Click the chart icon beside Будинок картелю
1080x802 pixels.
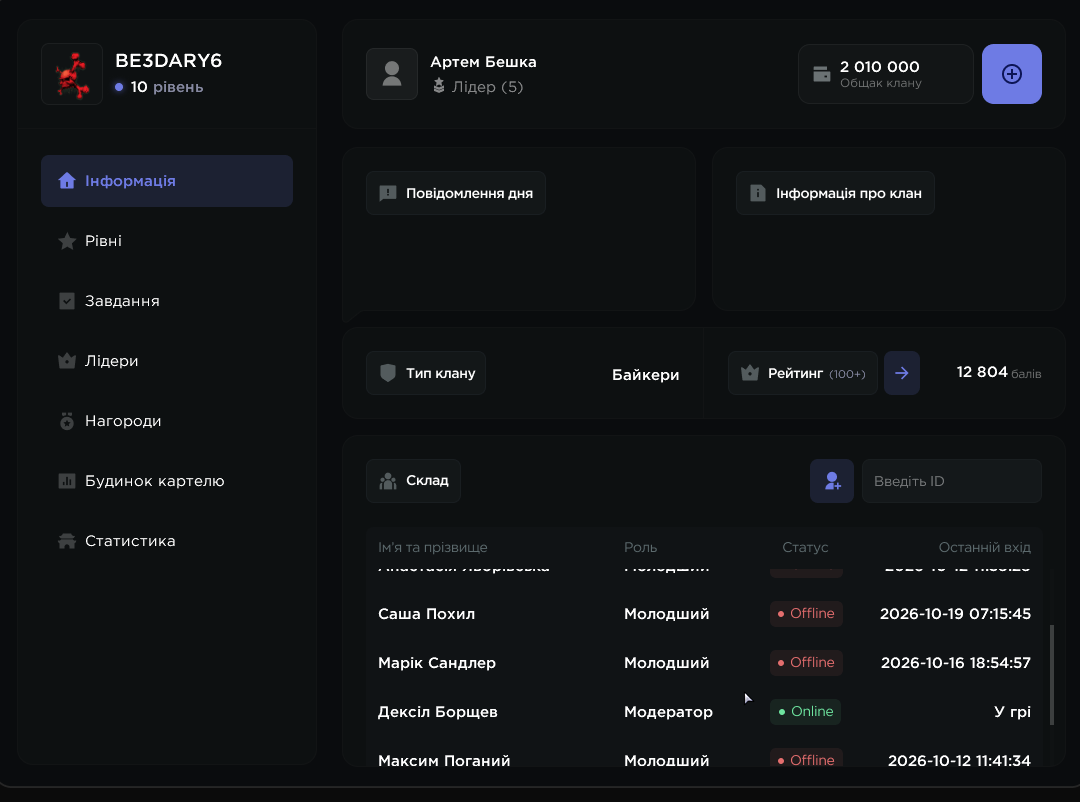coord(67,481)
